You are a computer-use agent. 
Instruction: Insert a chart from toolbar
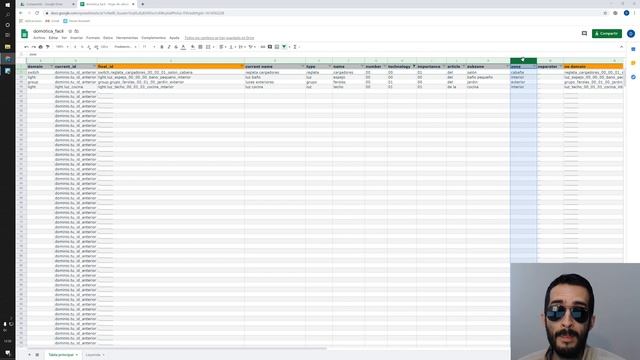click(277, 47)
